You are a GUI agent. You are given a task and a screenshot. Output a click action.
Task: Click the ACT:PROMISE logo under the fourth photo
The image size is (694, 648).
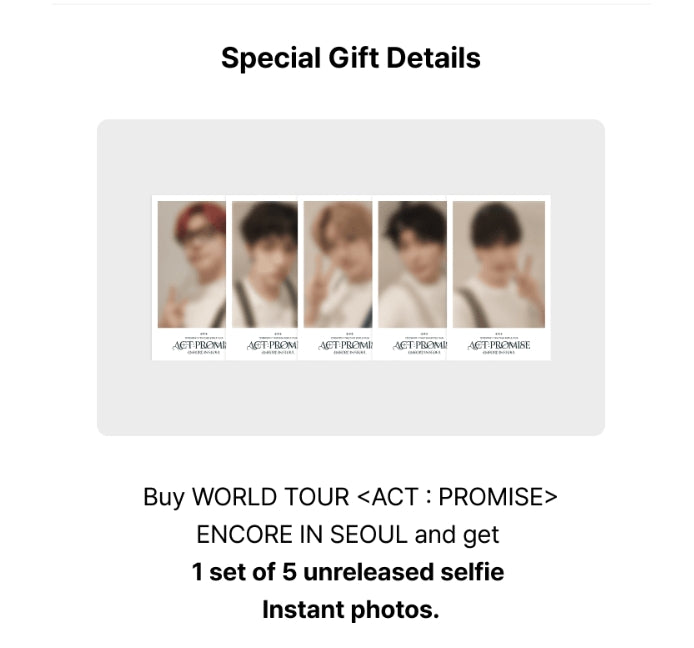pyautogui.click(x=420, y=345)
